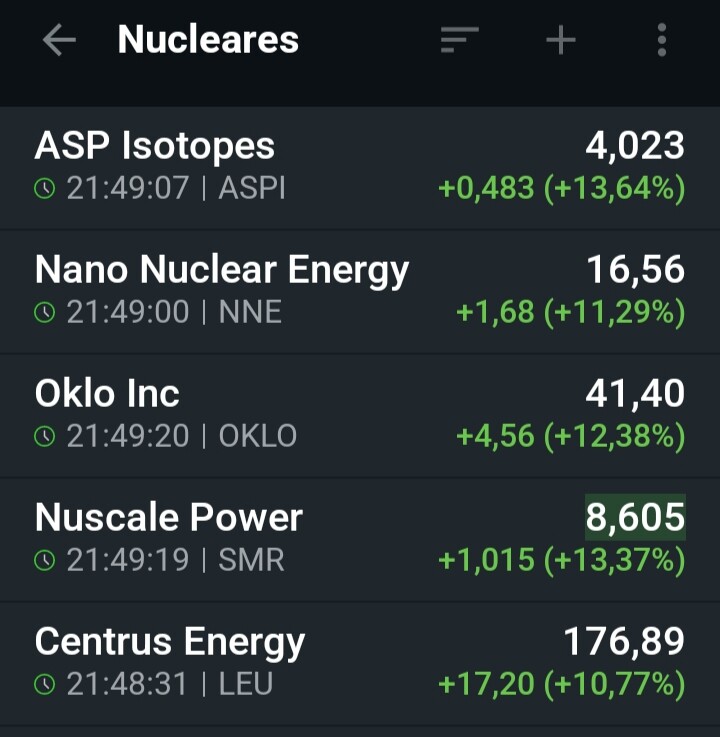This screenshot has height=737, width=720.
Task: Tap the clock icon beside OKLO
Action: click(45, 436)
